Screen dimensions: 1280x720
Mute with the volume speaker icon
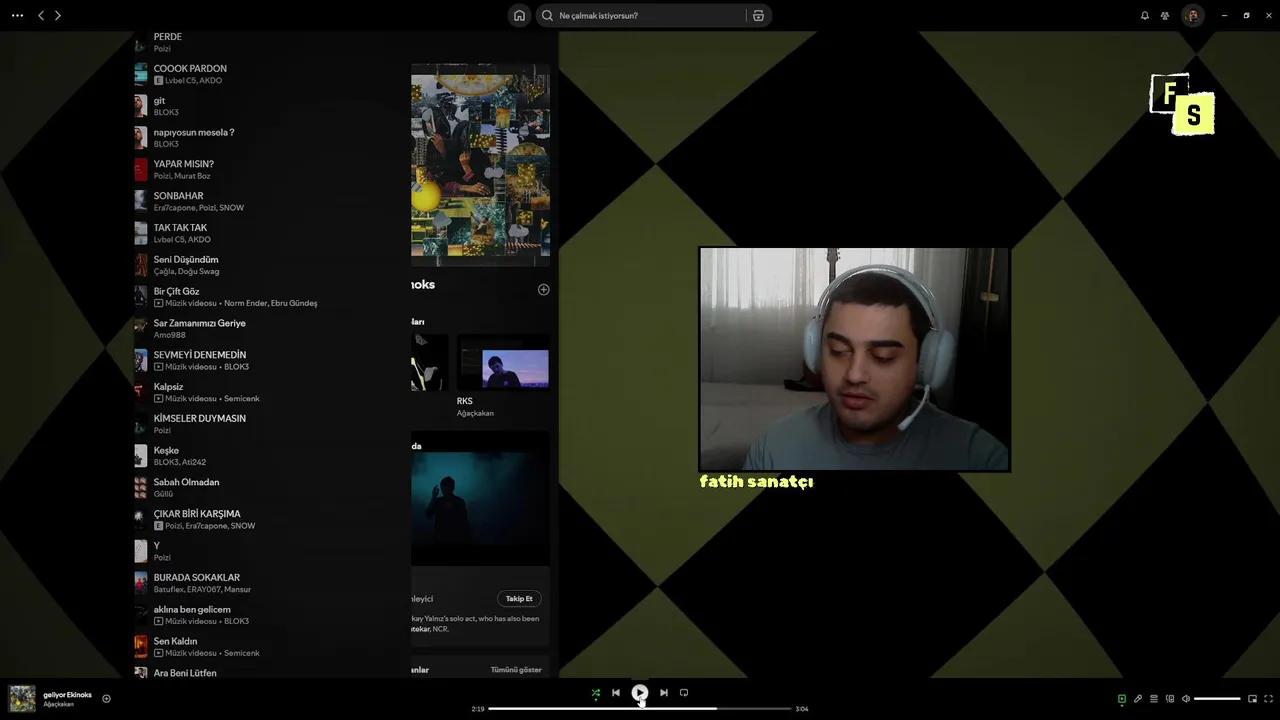point(1186,699)
